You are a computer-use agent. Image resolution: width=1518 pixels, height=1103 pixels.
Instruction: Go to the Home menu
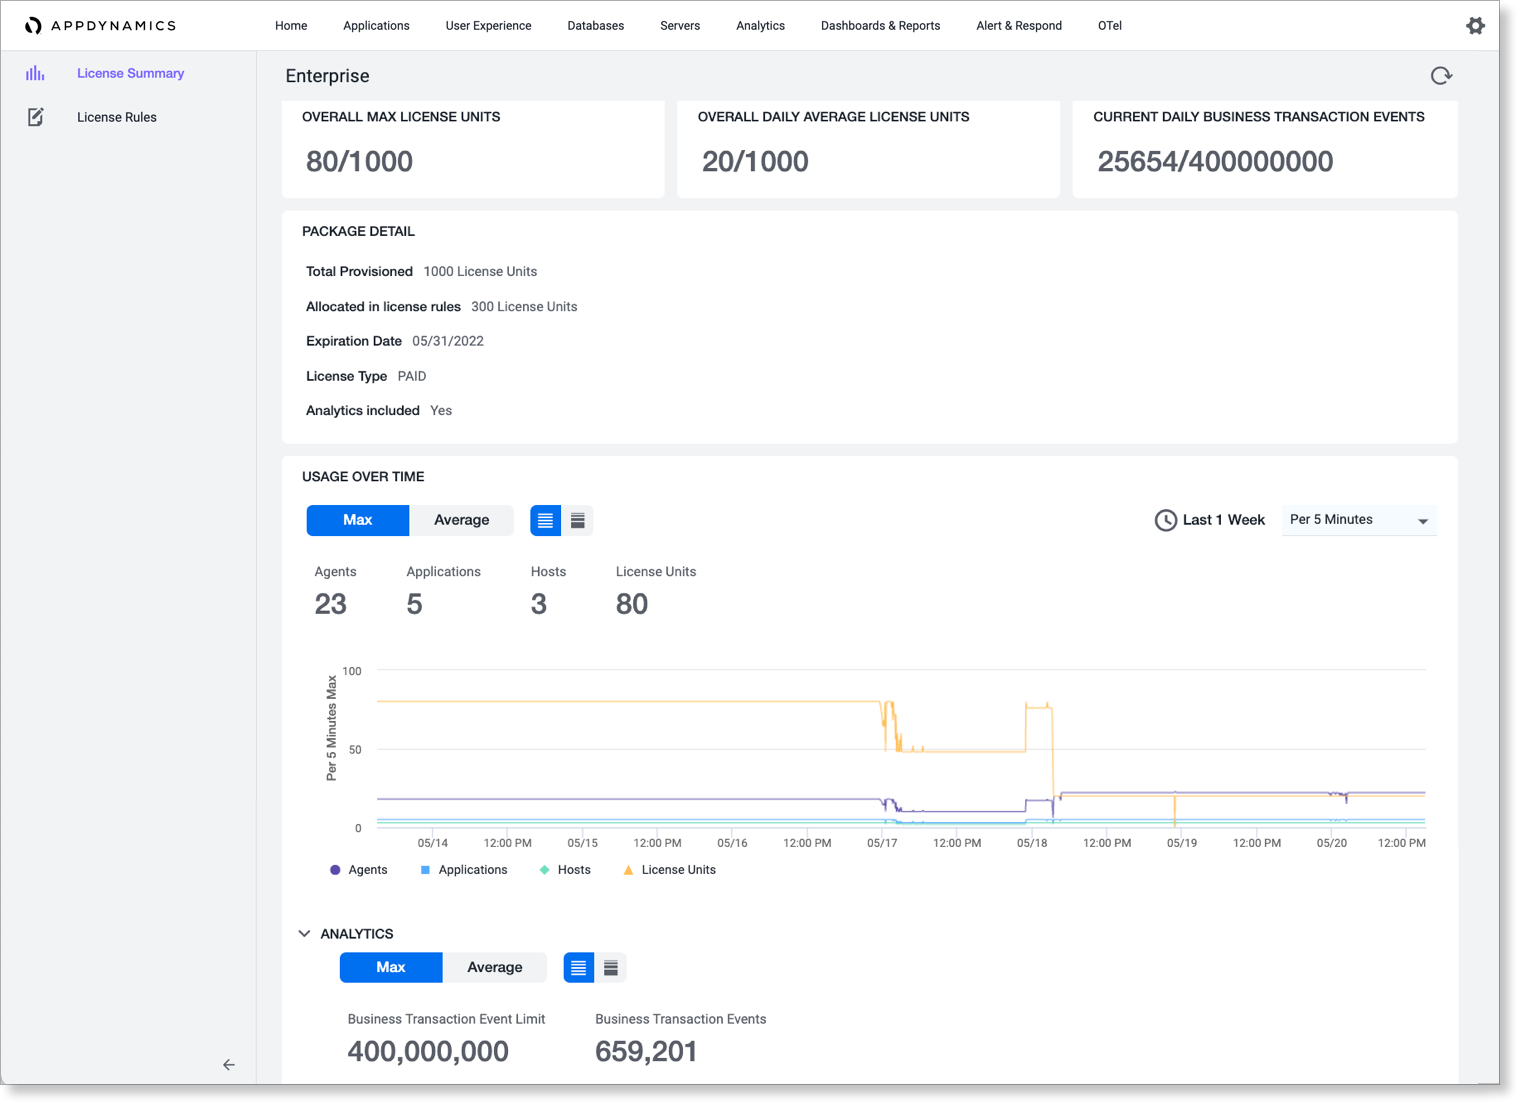click(291, 26)
